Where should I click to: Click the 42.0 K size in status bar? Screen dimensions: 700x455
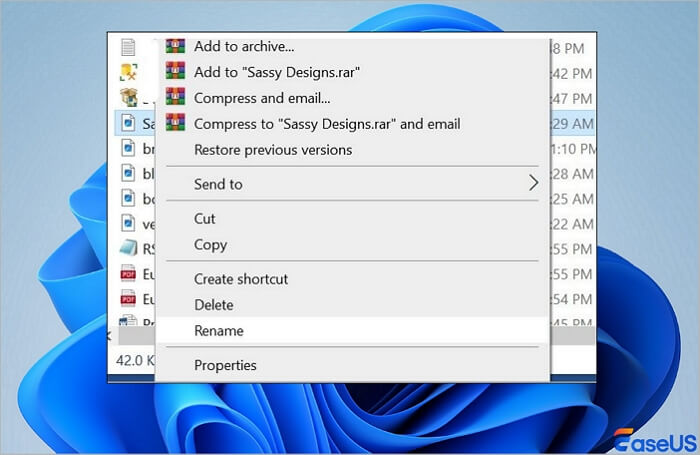135,360
